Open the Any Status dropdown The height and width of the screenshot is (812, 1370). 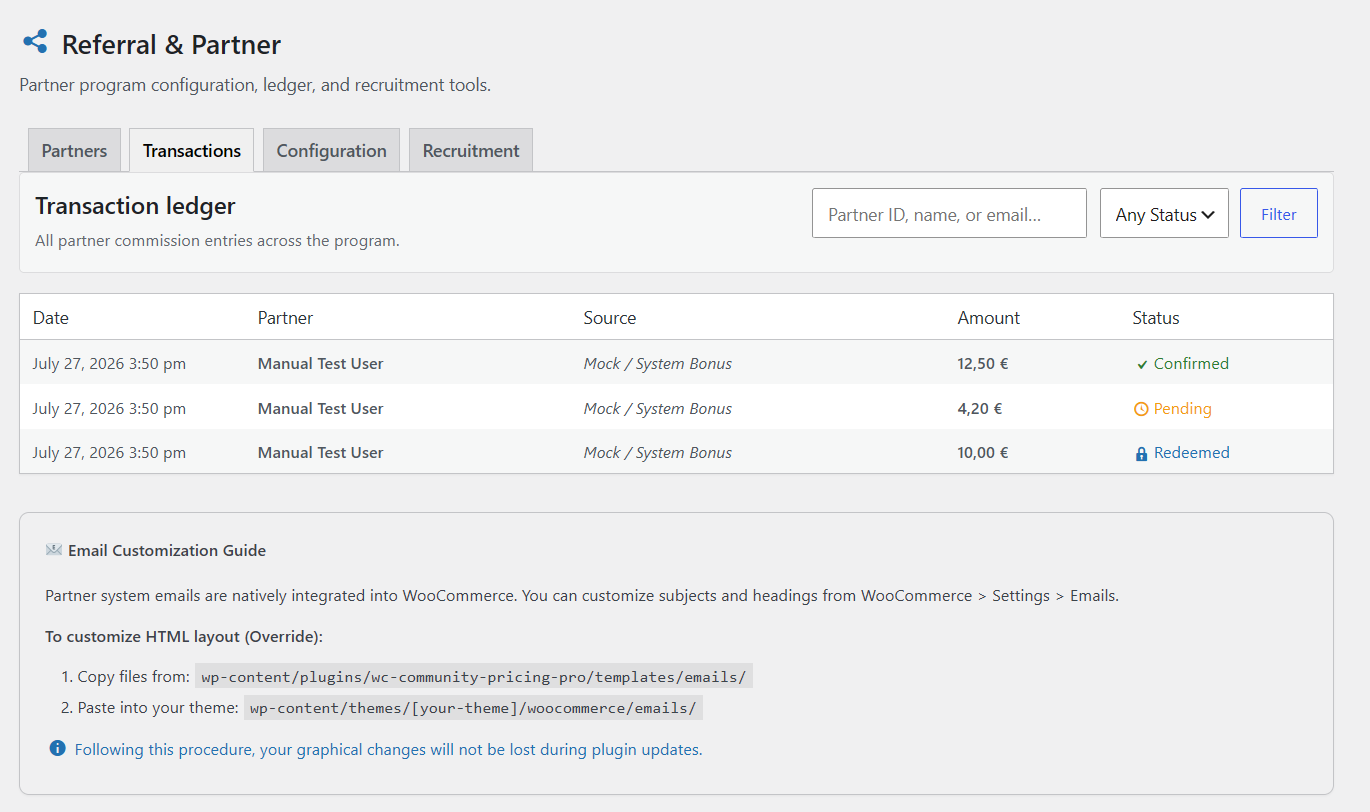pyautogui.click(x=1164, y=213)
